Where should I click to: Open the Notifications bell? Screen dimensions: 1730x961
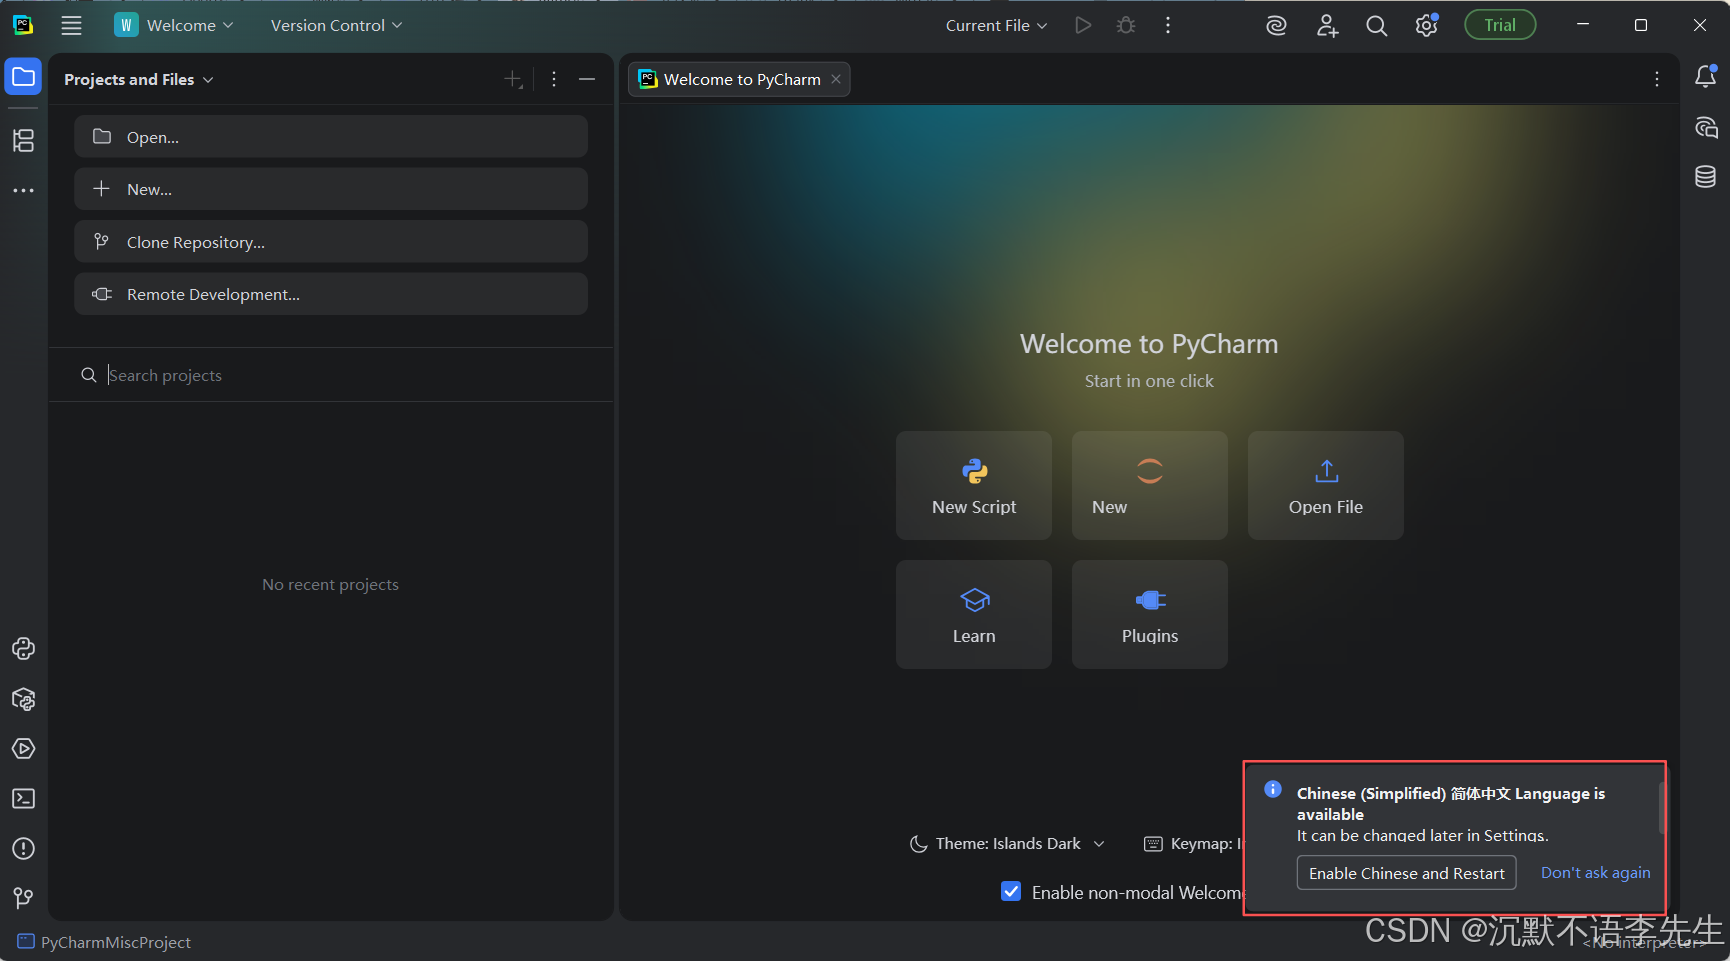(1706, 76)
